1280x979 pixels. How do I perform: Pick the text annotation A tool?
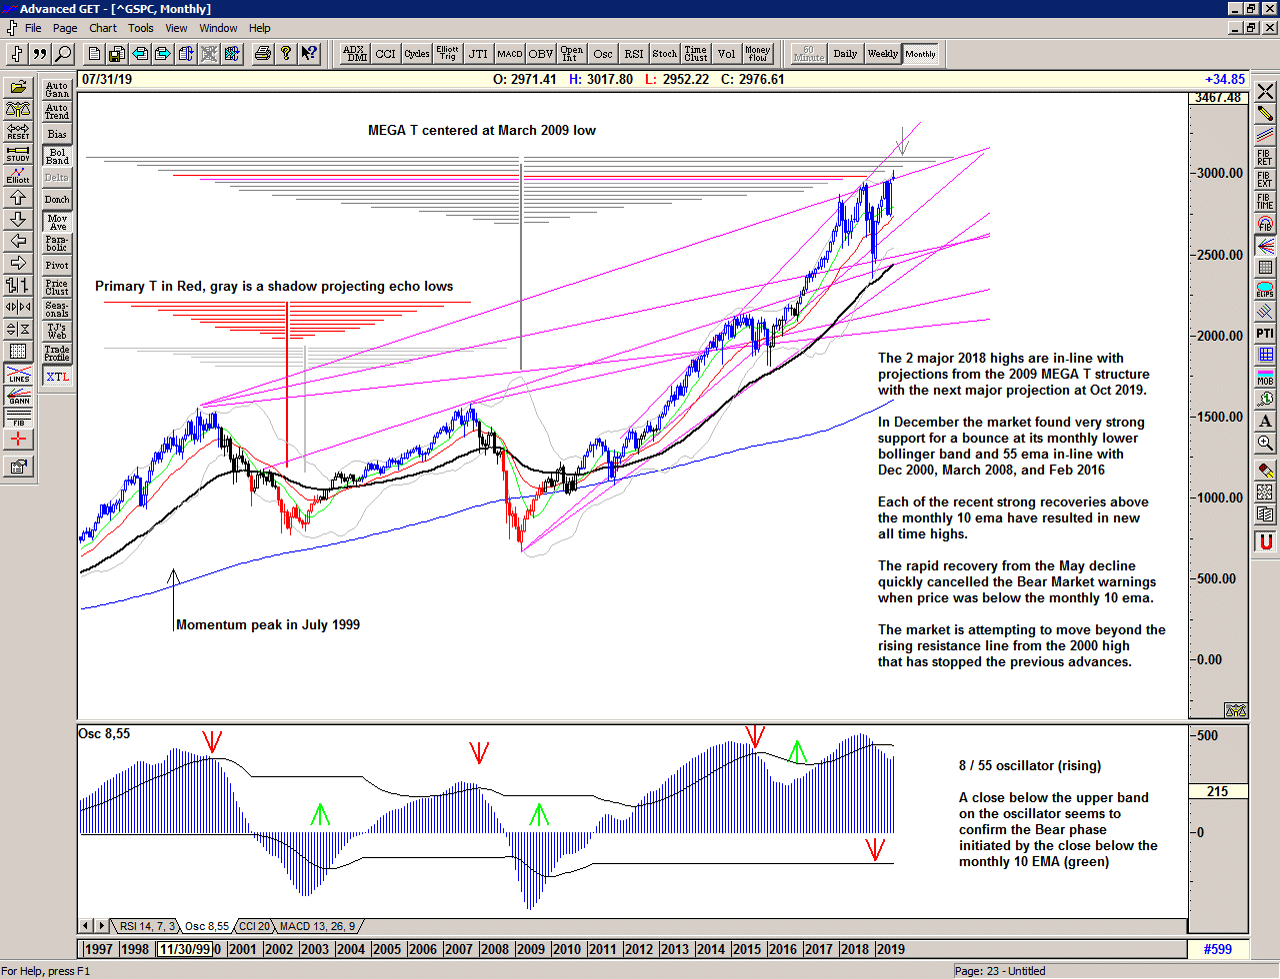[x=1265, y=421]
